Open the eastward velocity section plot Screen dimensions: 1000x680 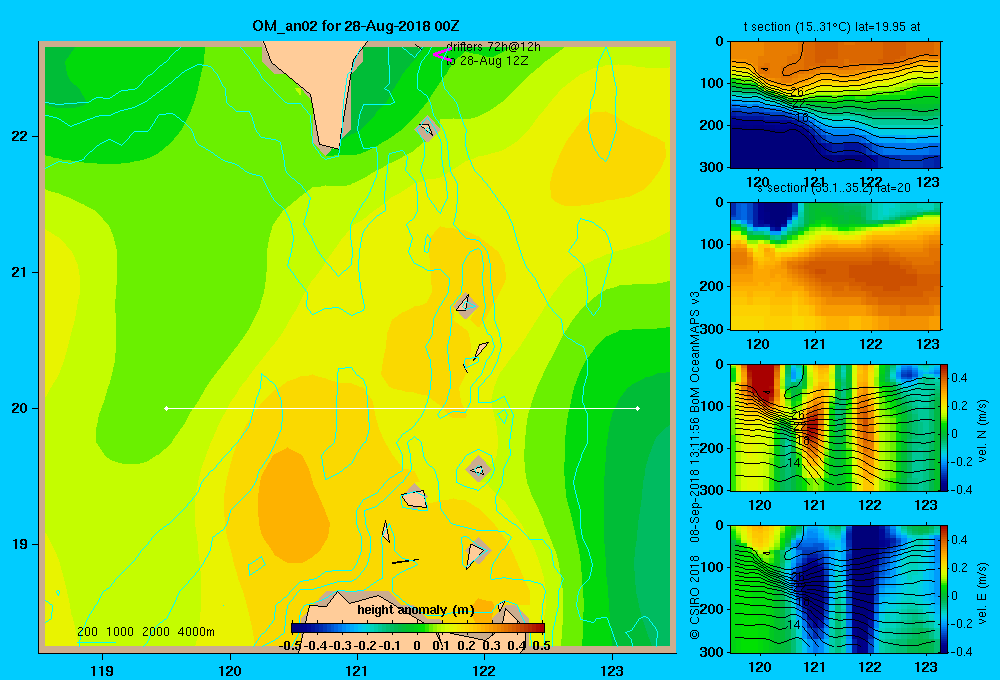click(x=835, y=589)
